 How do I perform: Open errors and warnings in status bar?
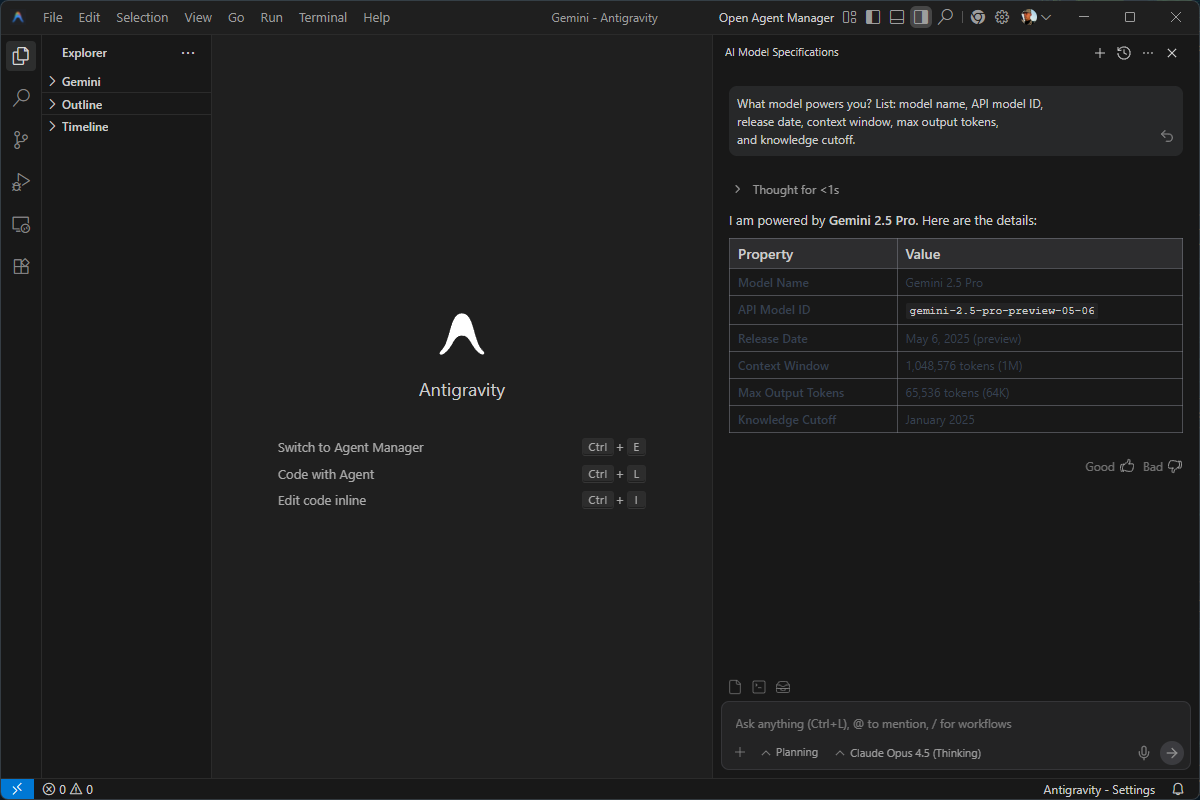[67, 789]
